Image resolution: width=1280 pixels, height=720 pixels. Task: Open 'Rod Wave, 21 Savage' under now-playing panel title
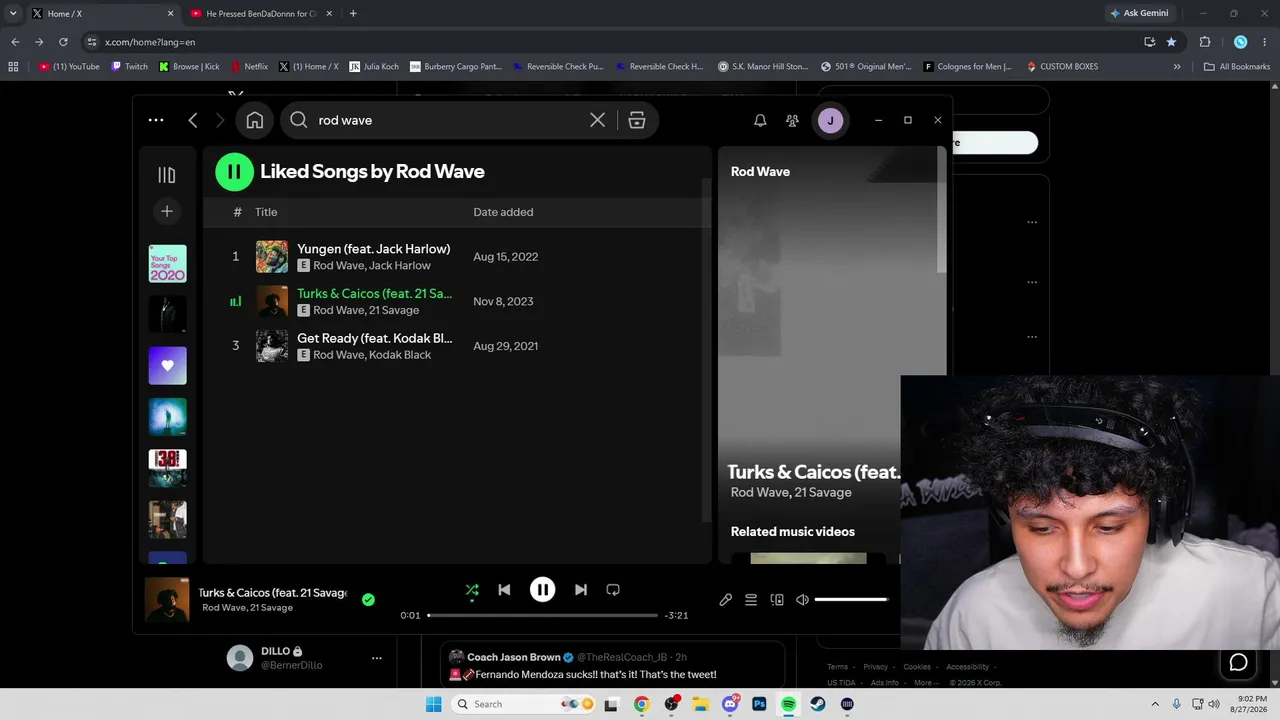coord(791,493)
